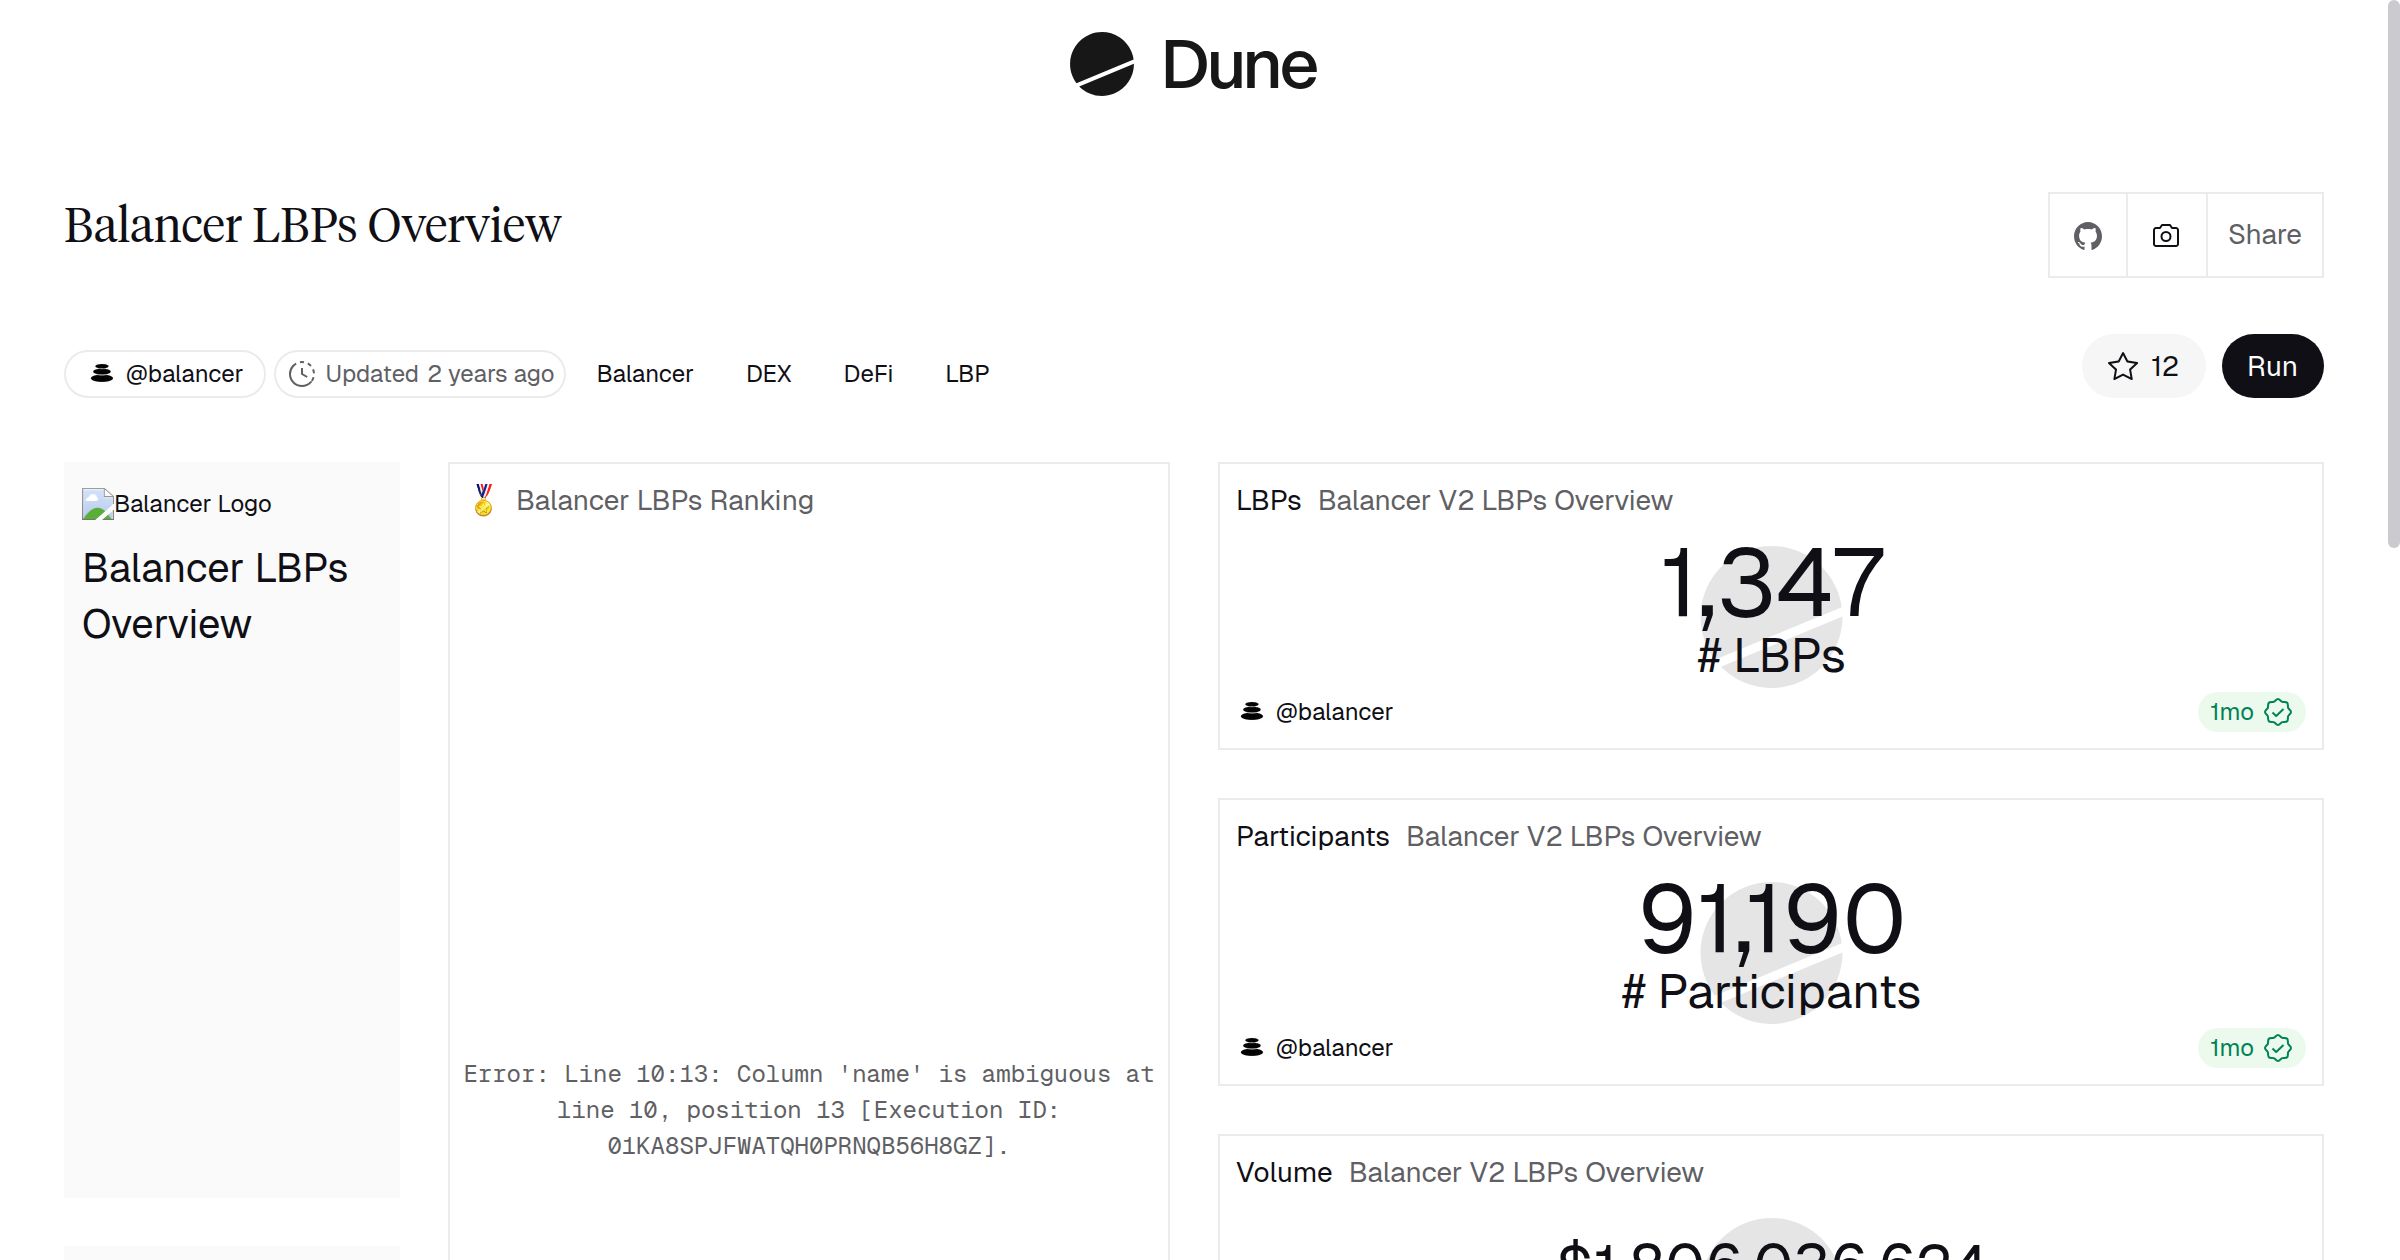The height and width of the screenshot is (1260, 2400).
Task: Click the broken Balancer Logo image
Action: 97,504
